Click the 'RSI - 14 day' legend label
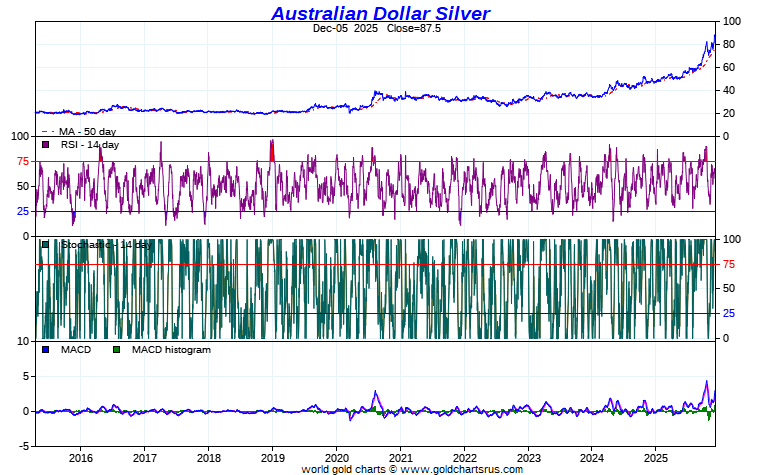 [x=90, y=144]
